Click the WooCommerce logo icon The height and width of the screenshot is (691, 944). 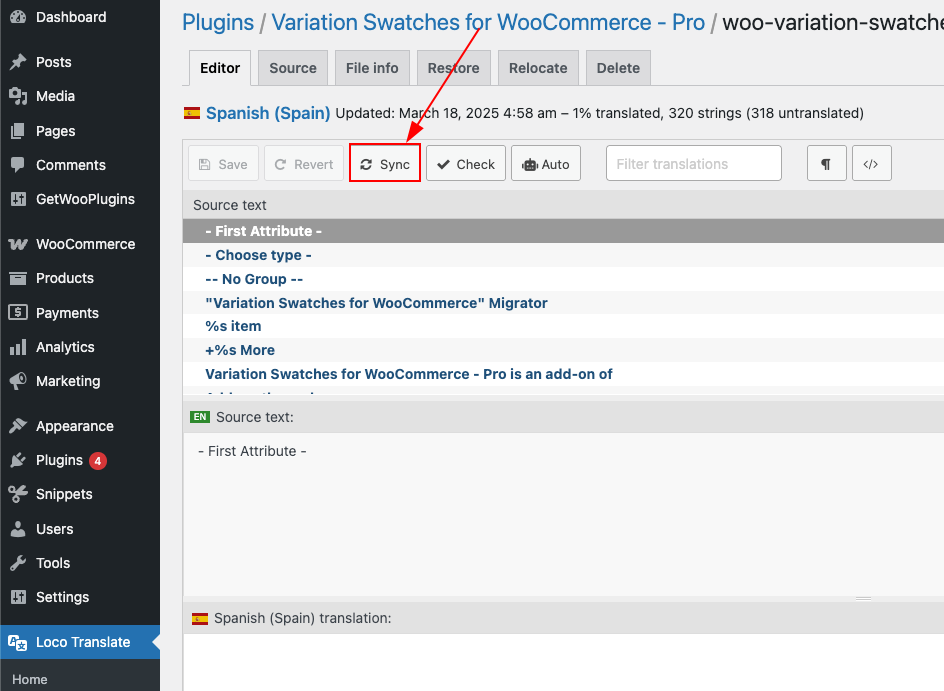[18, 244]
